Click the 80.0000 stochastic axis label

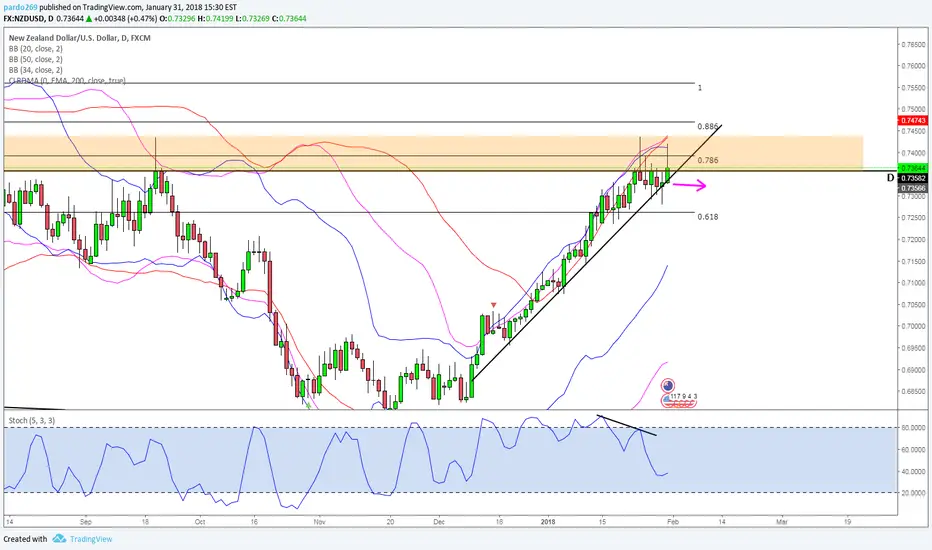click(x=913, y=428)
